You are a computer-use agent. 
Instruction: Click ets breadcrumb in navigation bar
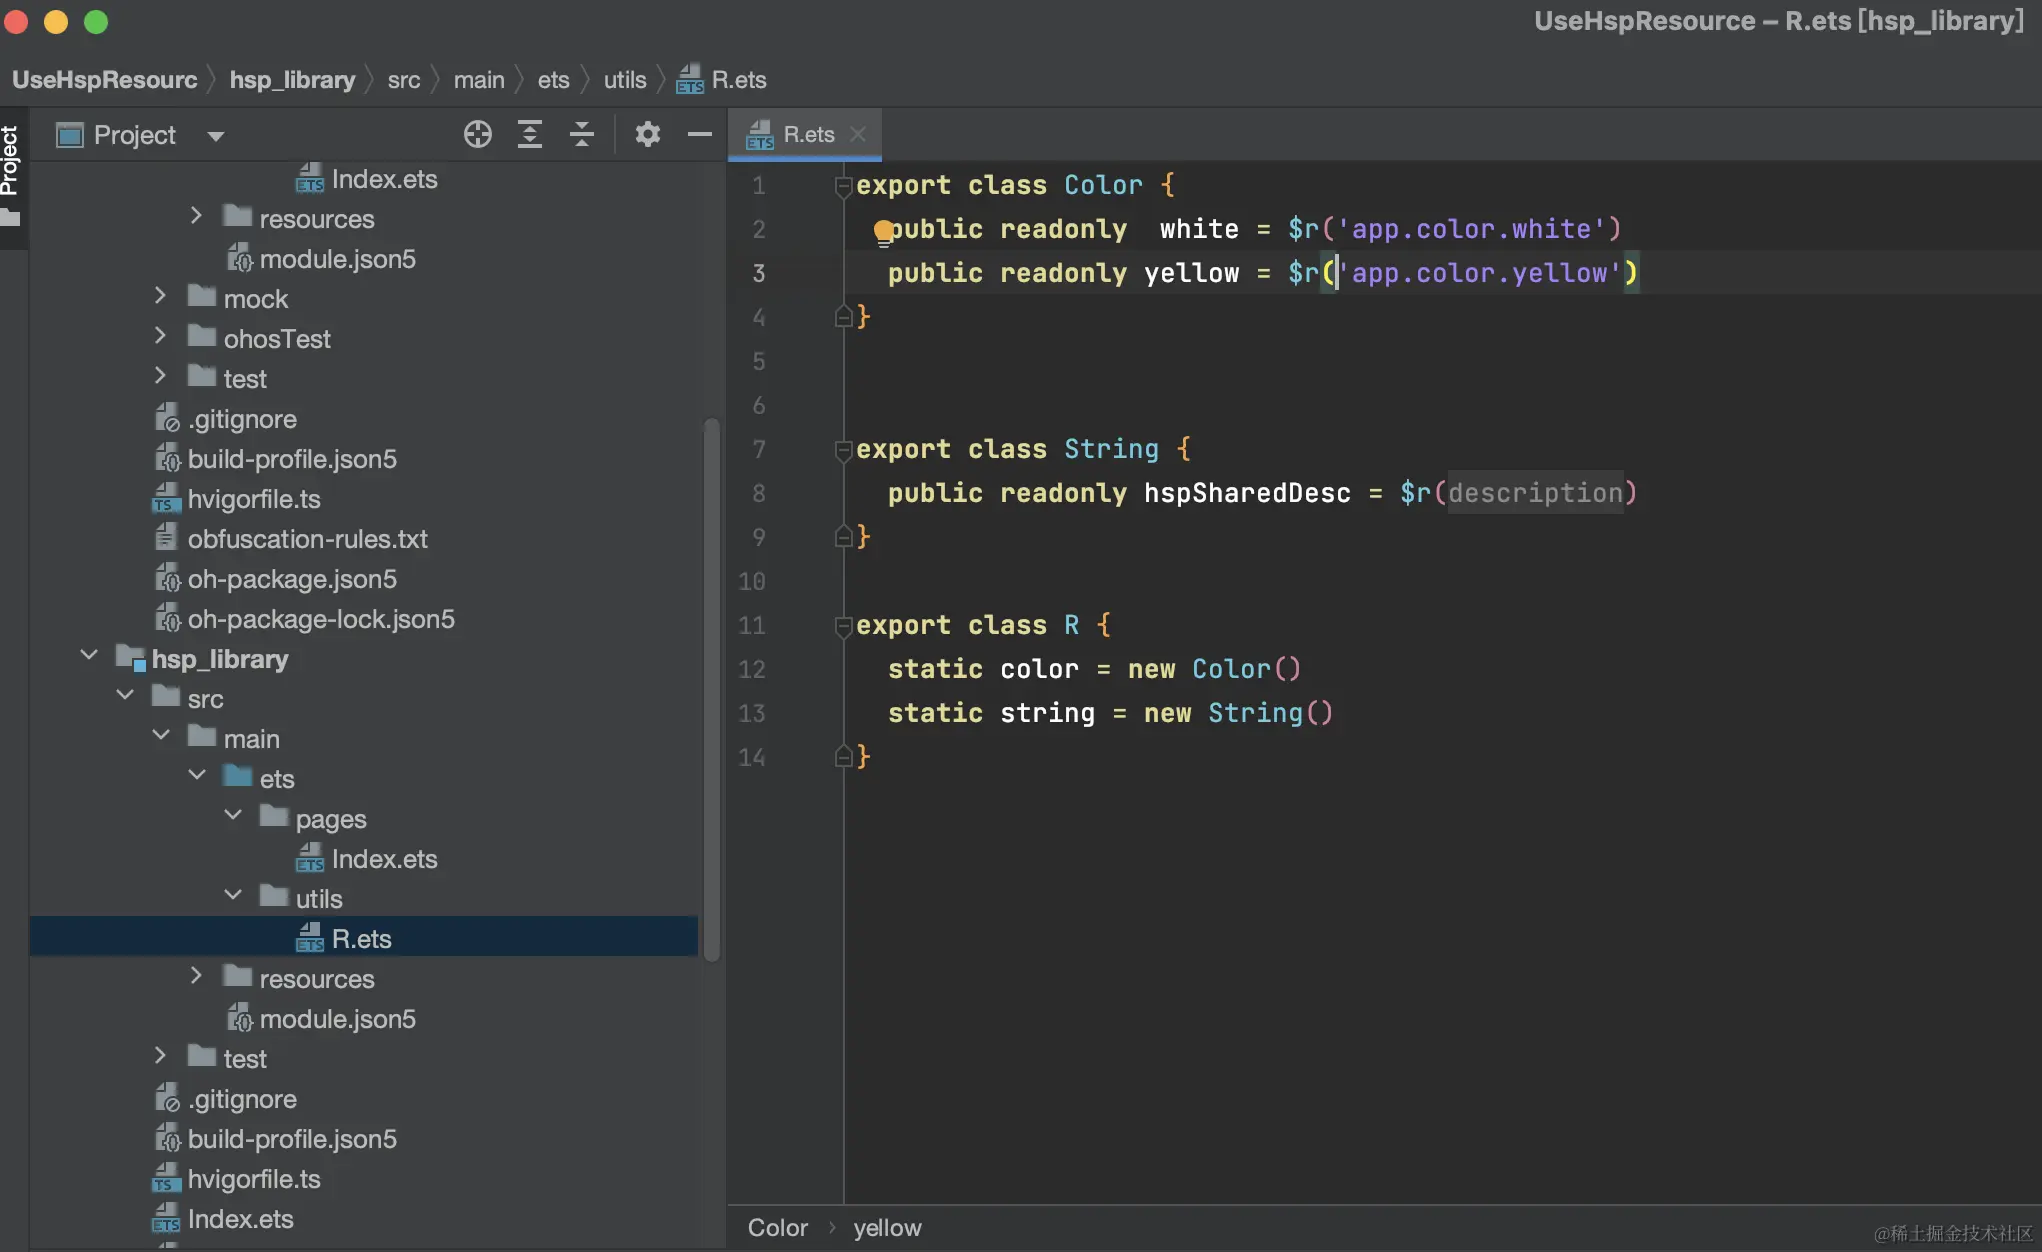[553, 80]
